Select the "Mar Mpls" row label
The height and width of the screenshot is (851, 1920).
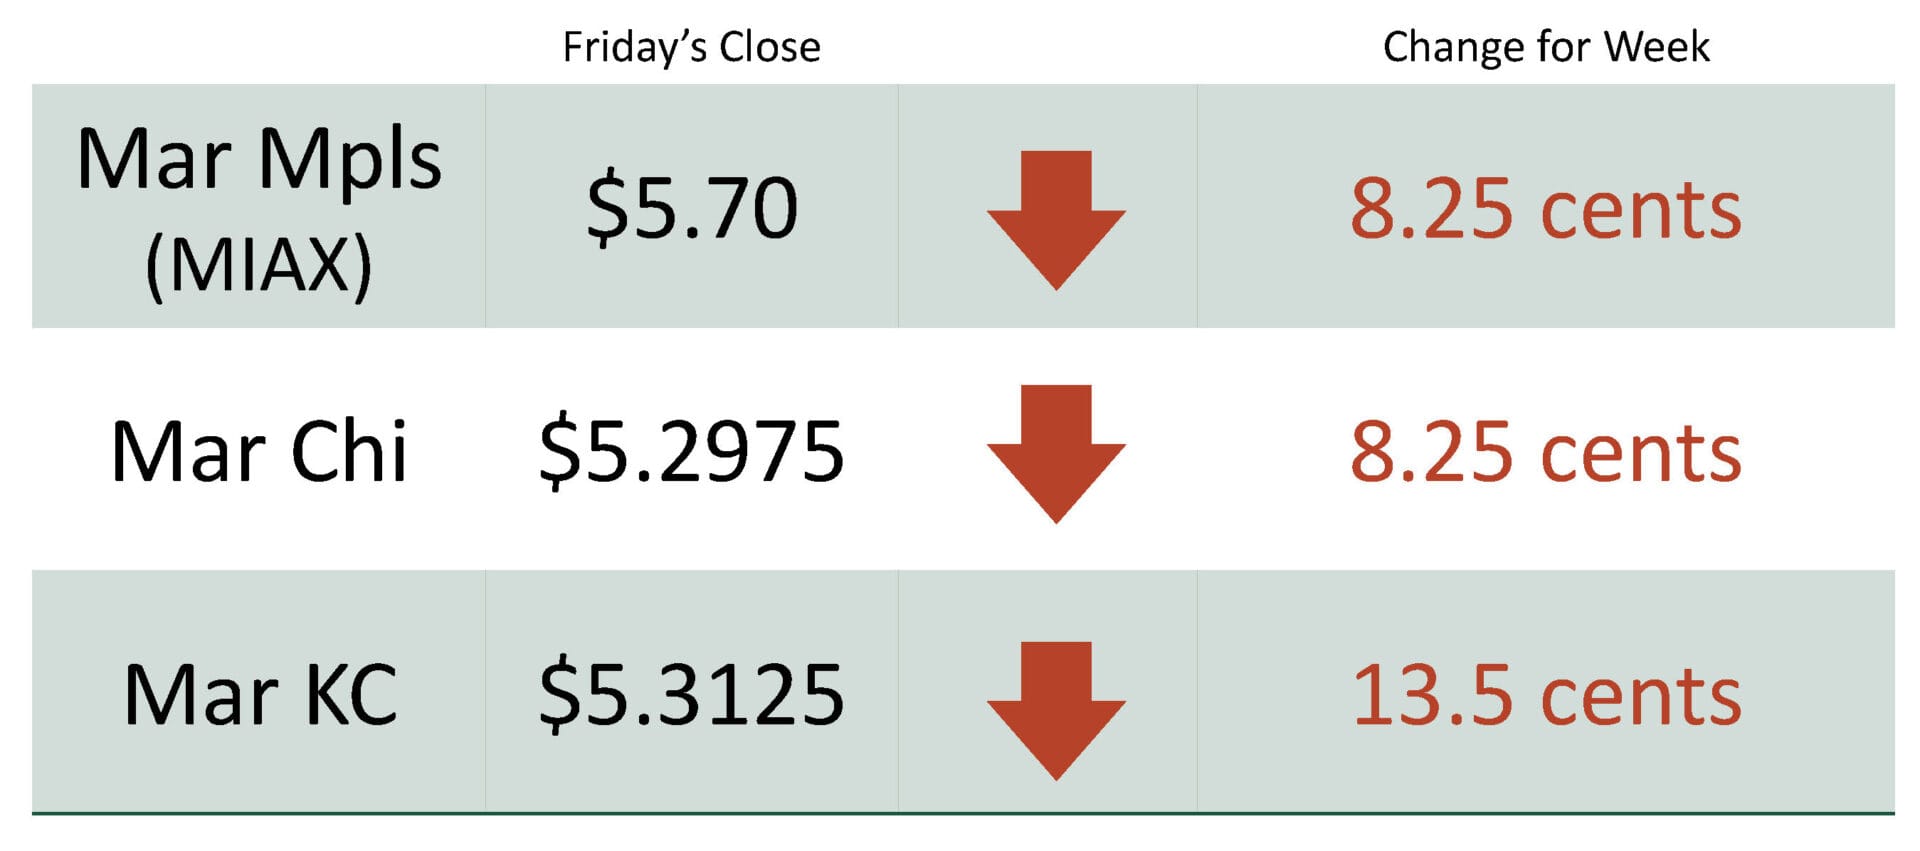click(x=259, y=159)
